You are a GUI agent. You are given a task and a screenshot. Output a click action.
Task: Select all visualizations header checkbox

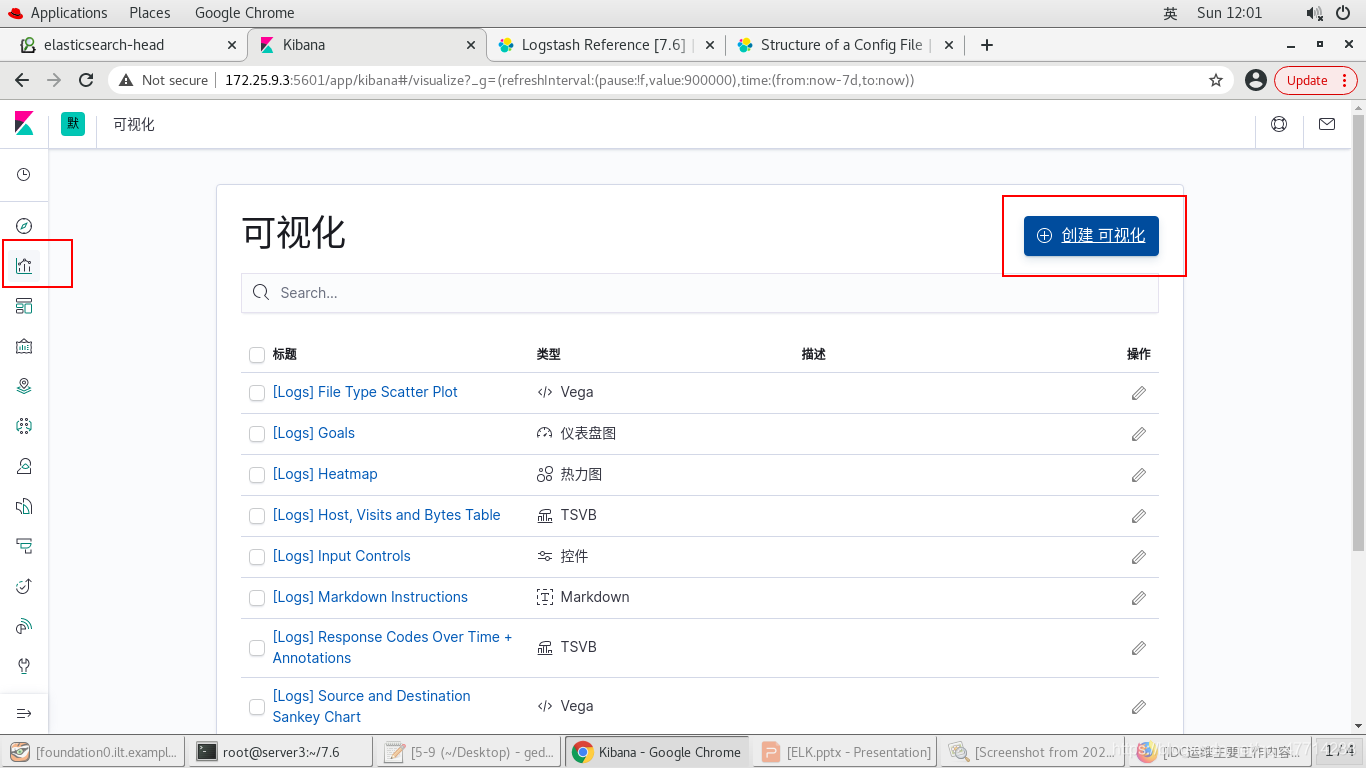(x=257, y=355)
